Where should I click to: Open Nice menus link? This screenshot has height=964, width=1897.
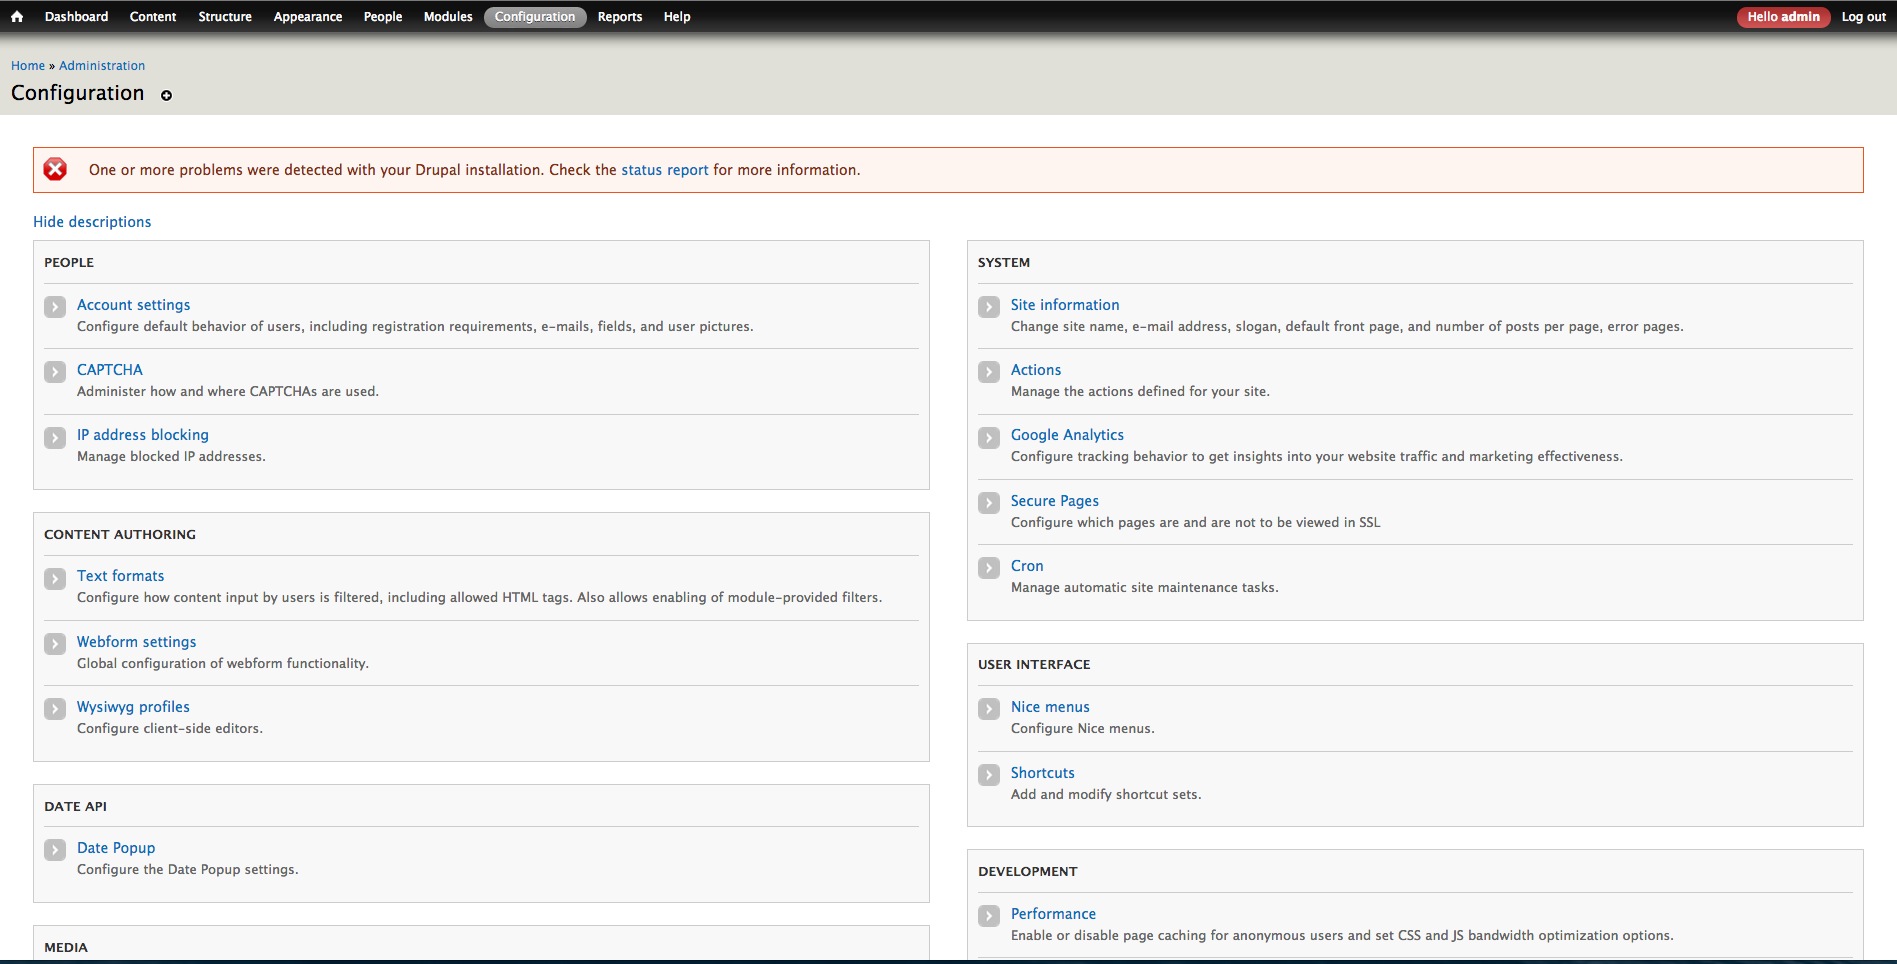[x=1050, y=707]
